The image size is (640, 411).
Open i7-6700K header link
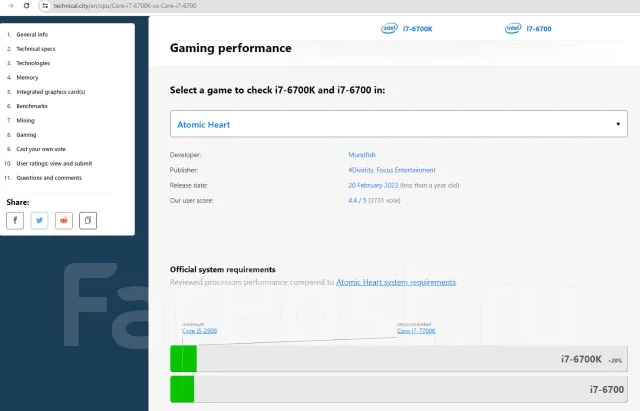pyautogui.click(x=417, y=29)
